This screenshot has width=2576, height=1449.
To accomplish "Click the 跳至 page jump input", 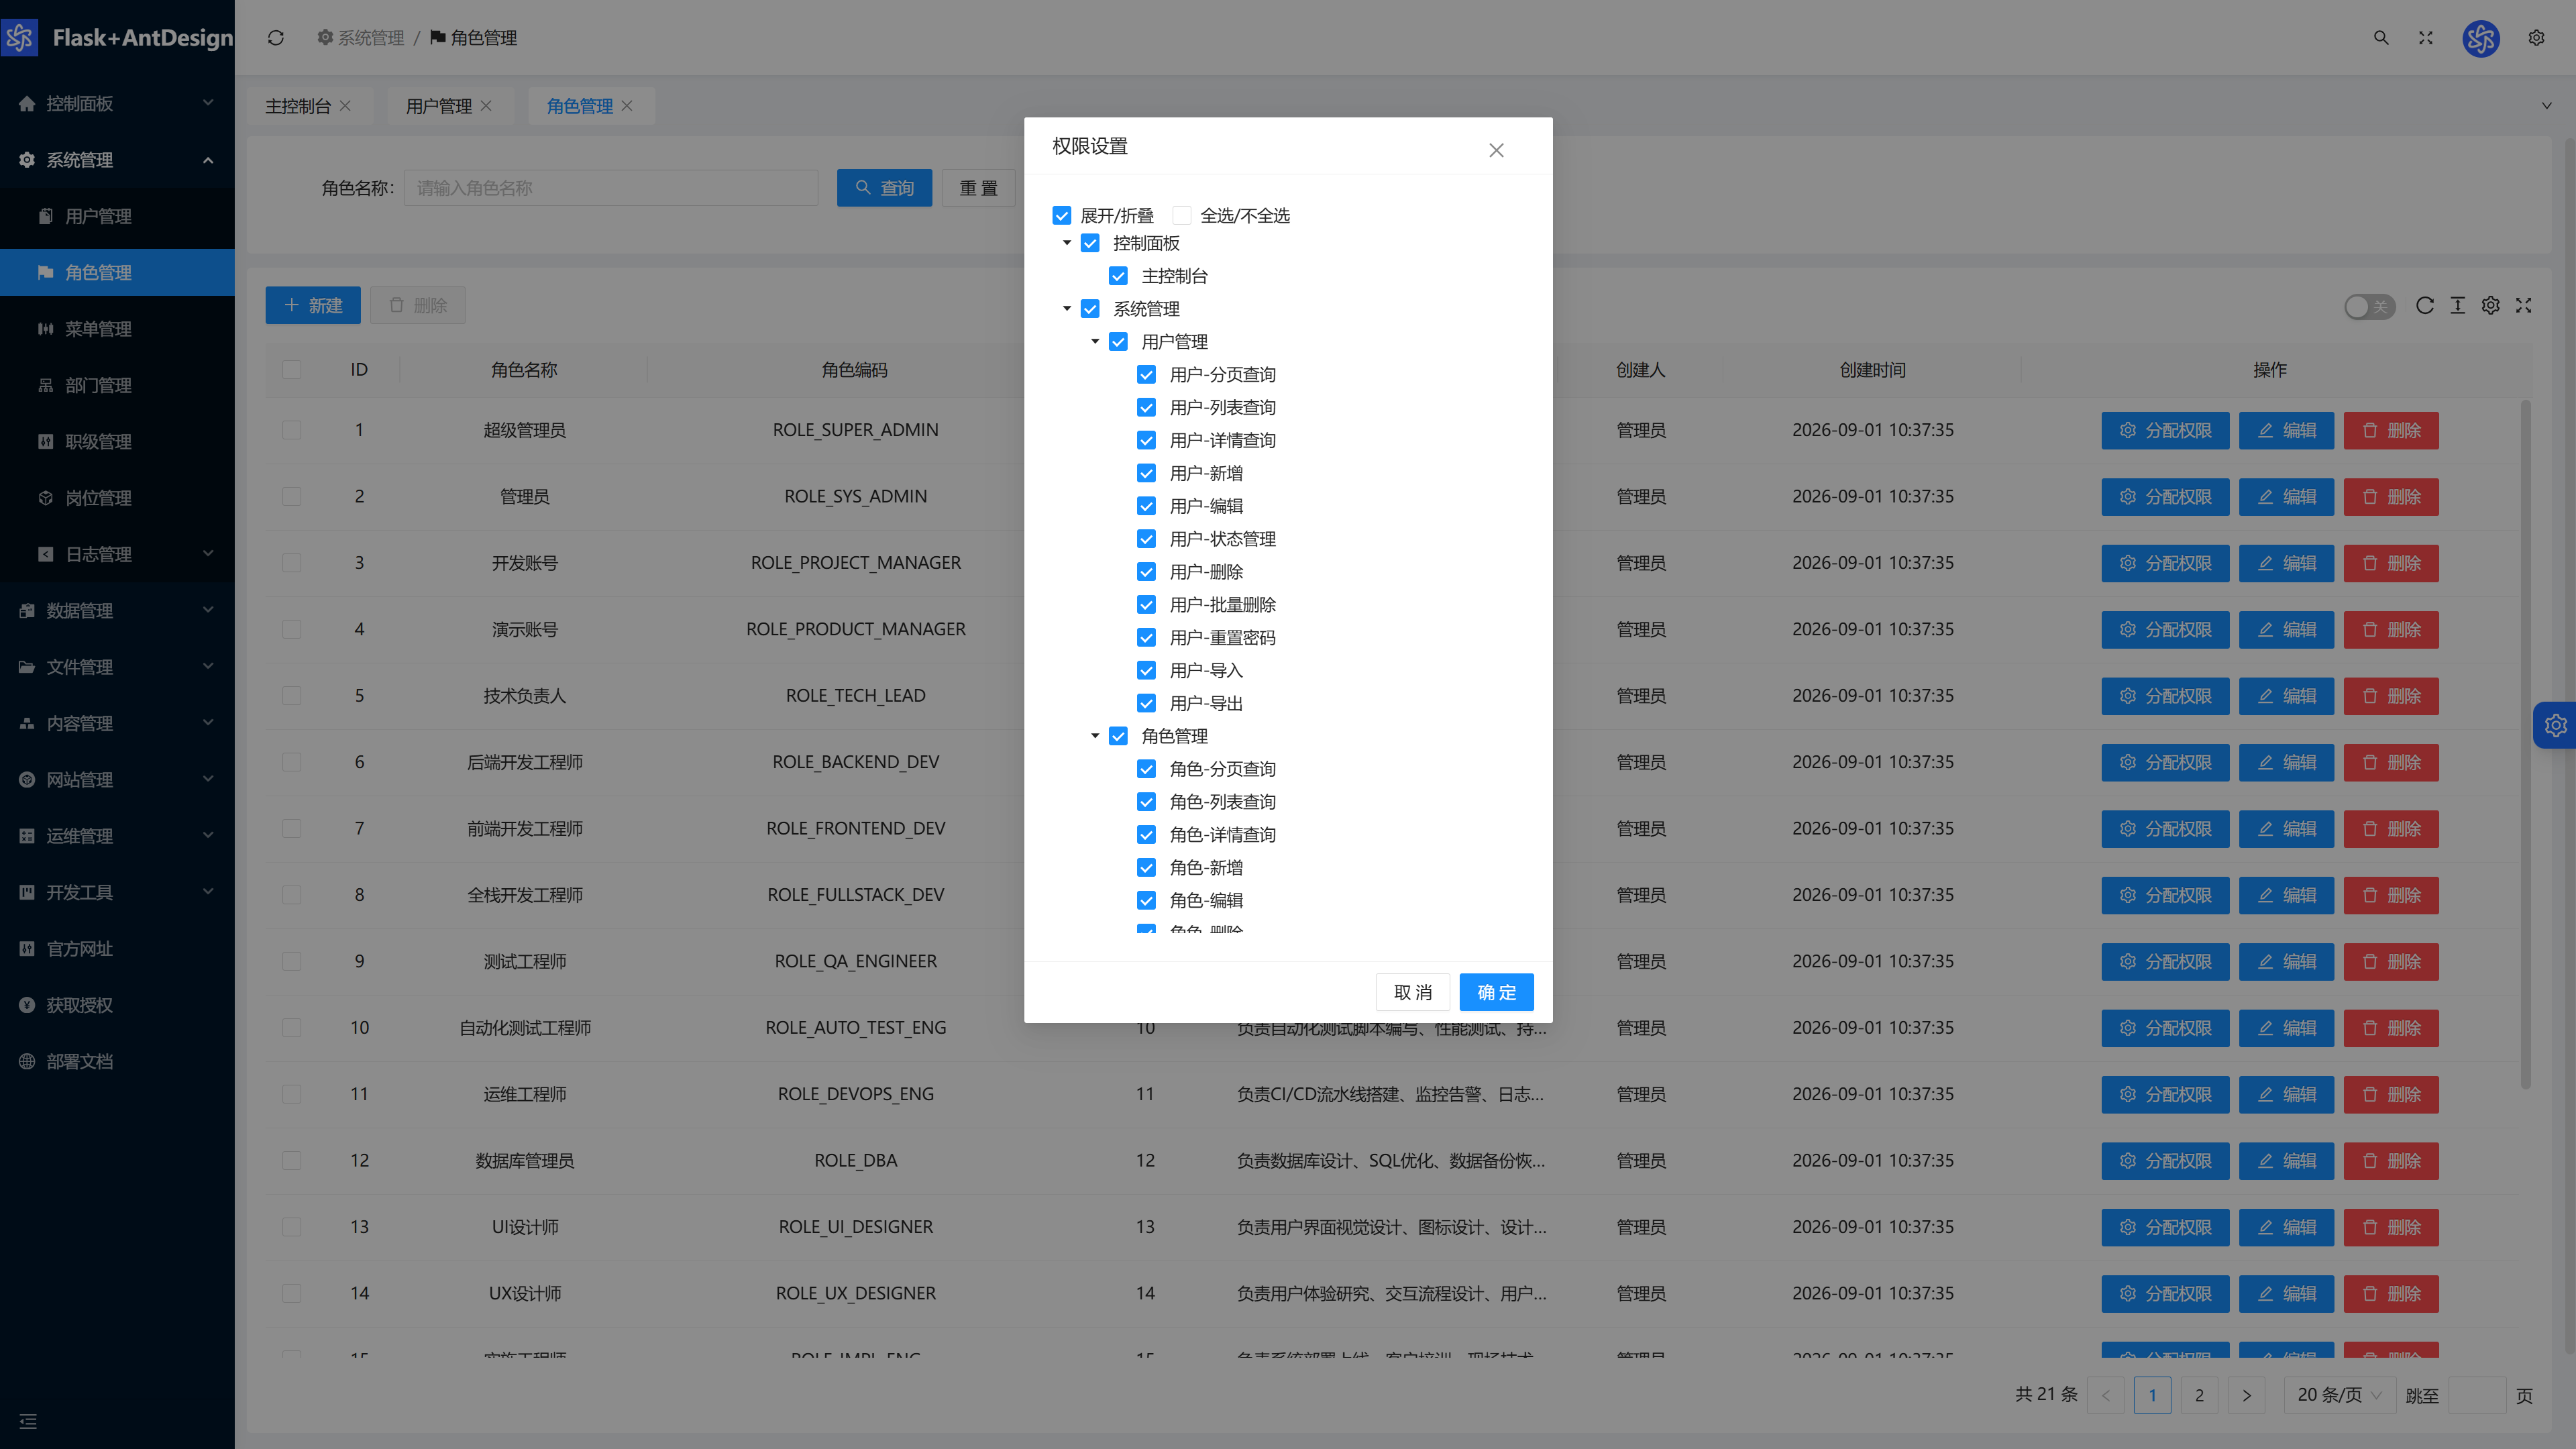I will 2477,1395.
